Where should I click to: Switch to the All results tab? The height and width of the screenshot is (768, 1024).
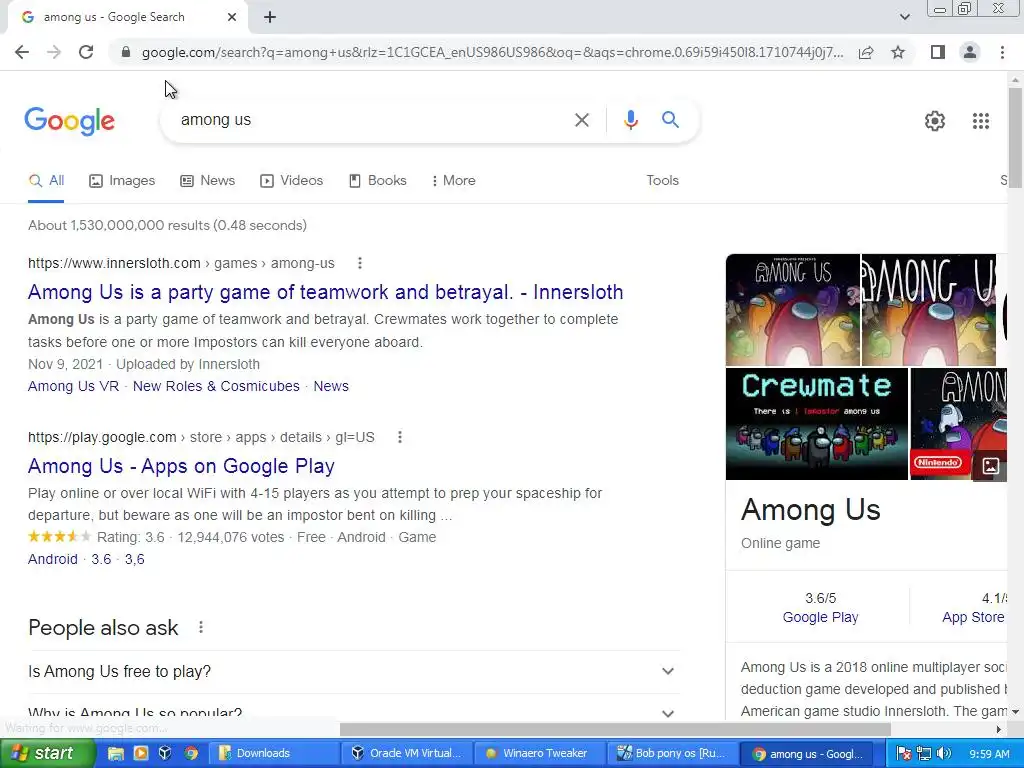click(46, 181)
